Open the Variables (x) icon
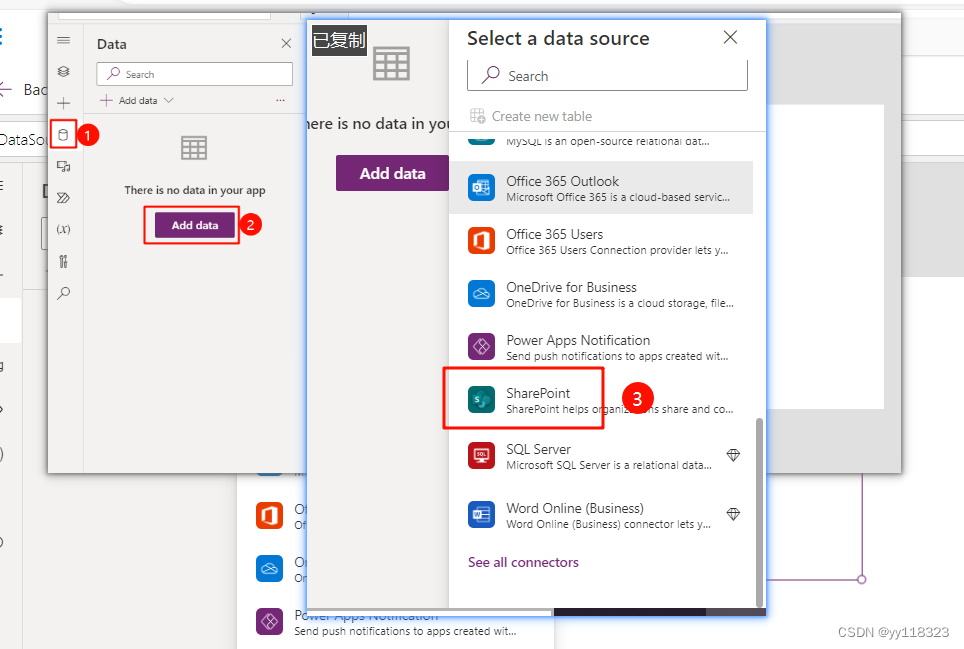Viewport: 964px width, 649px height. coord(63,229)
